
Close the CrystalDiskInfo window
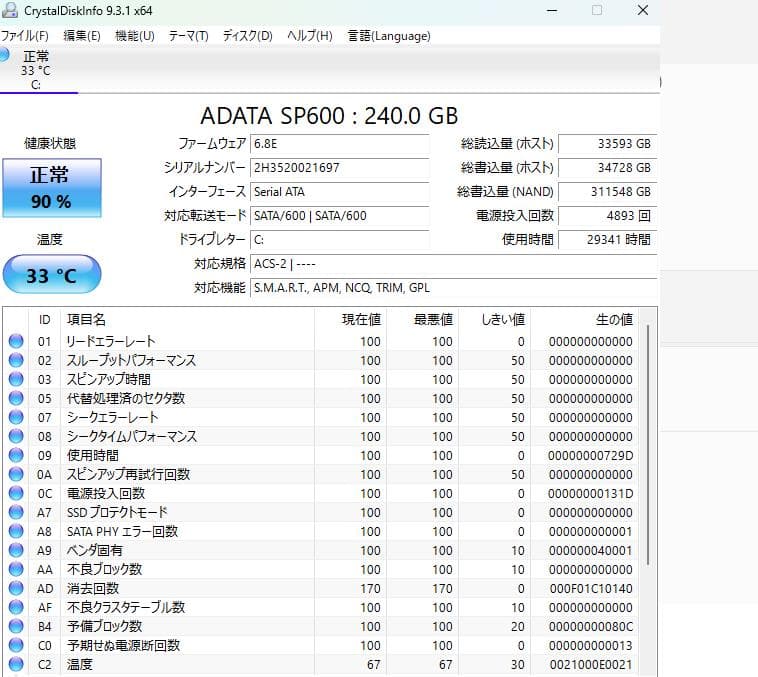[x=642, y=10]
